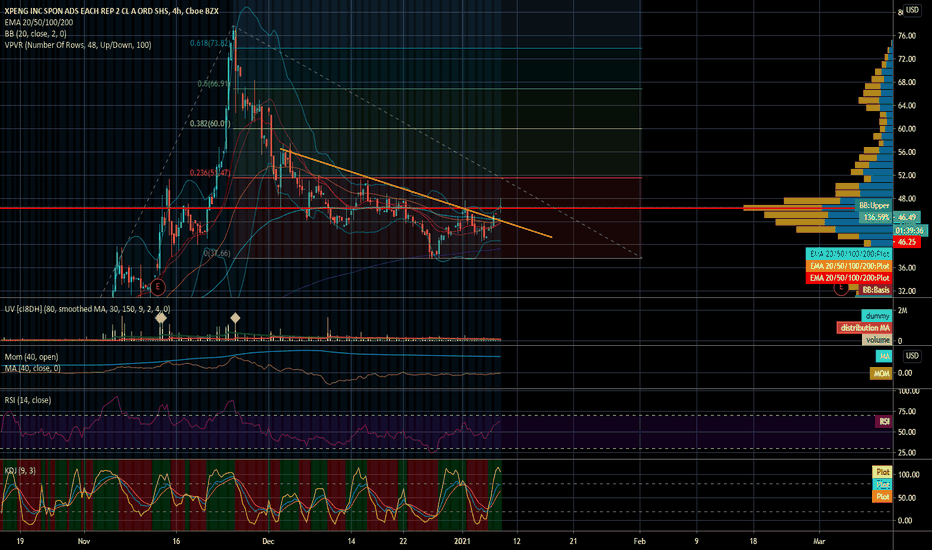932x550 pixels.
Task: Click the cyan EMA 20/50/100/200:Plot label
Action: point(849,254)
